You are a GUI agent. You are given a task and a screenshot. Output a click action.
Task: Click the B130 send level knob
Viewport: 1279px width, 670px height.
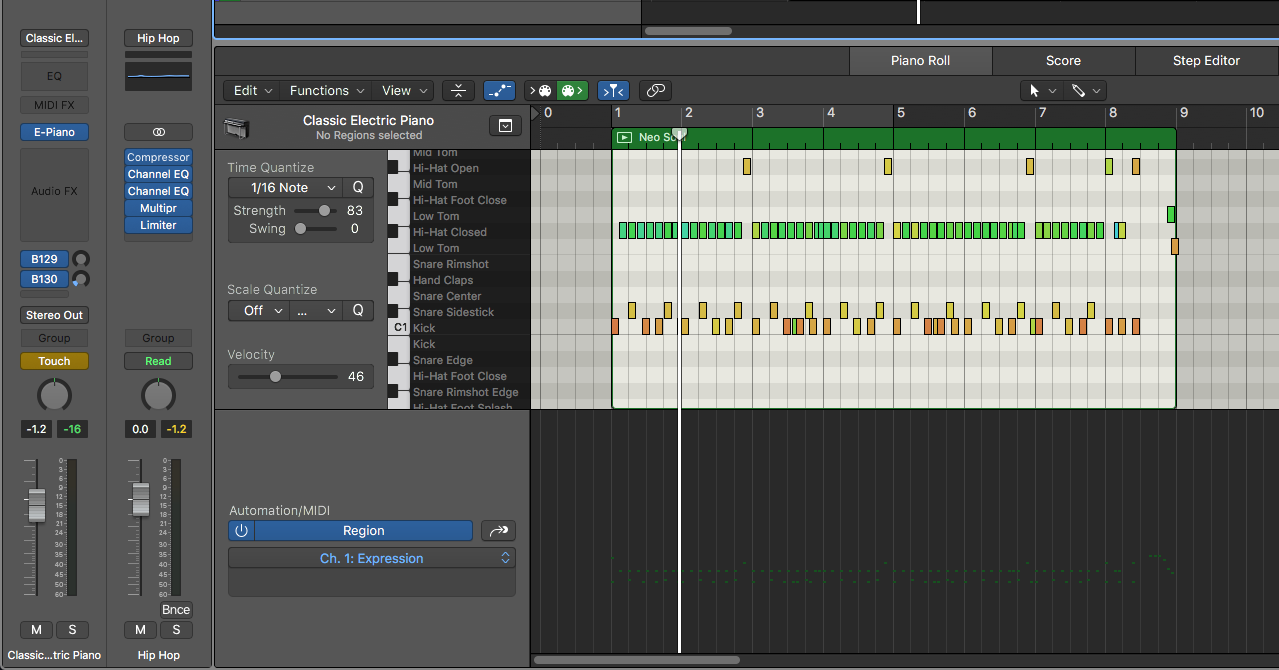[x=81, y=279]
